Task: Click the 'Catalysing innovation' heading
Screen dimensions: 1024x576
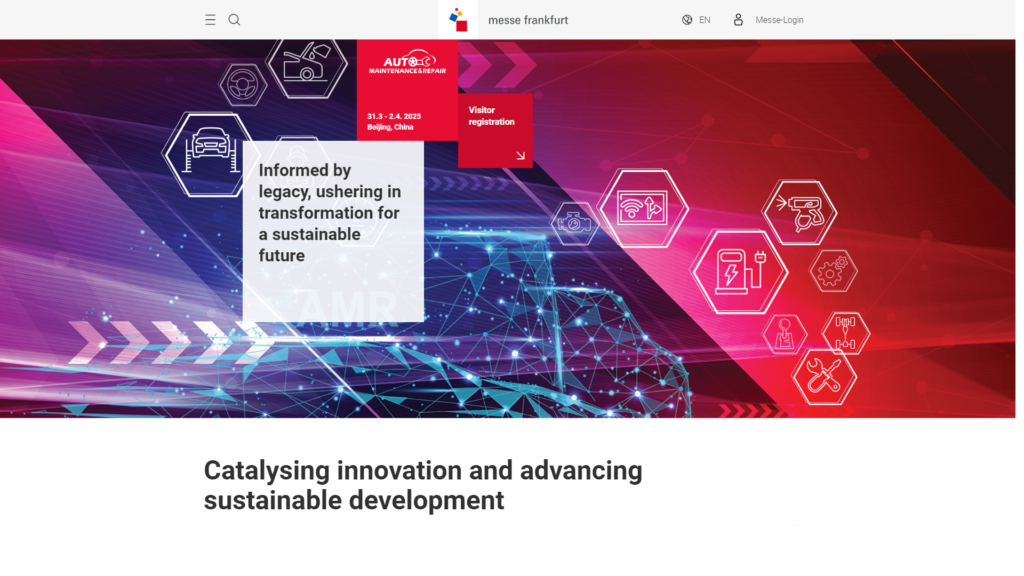Action: coord(423,485)
